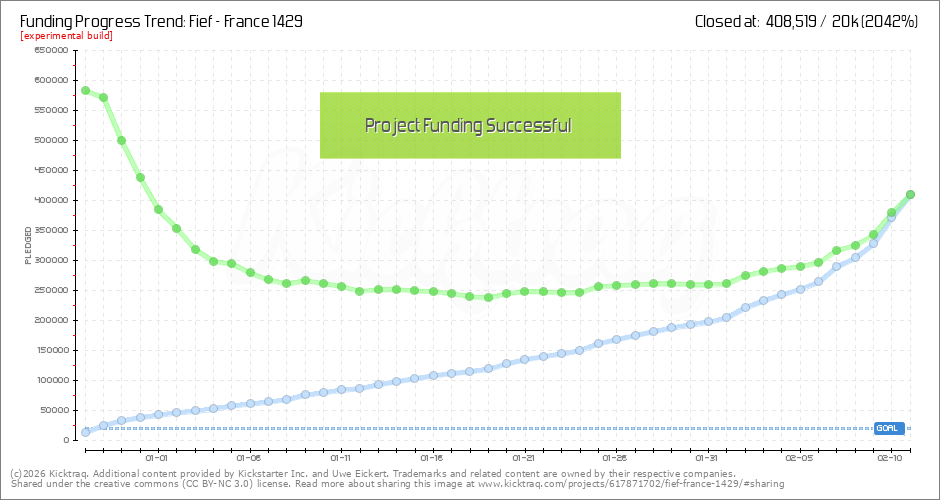940x500 pixels.
Task: Select the 400000 y-axis value
Action: [51, 200]
